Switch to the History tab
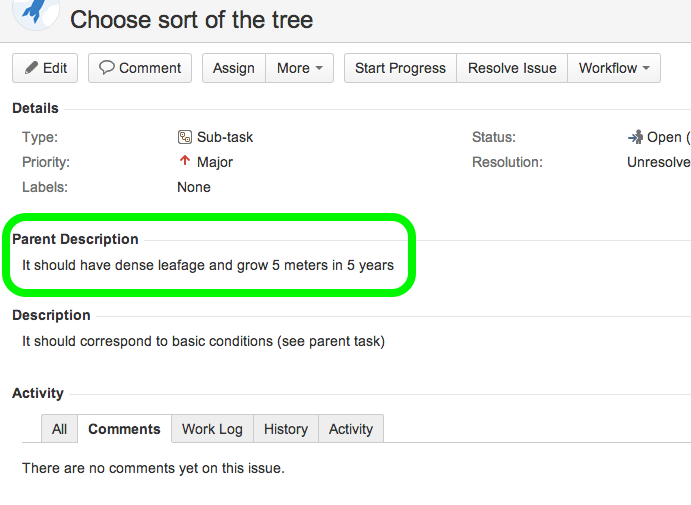Image resolution: width=691 pixels, height=505 pixels. pos(286,429)
